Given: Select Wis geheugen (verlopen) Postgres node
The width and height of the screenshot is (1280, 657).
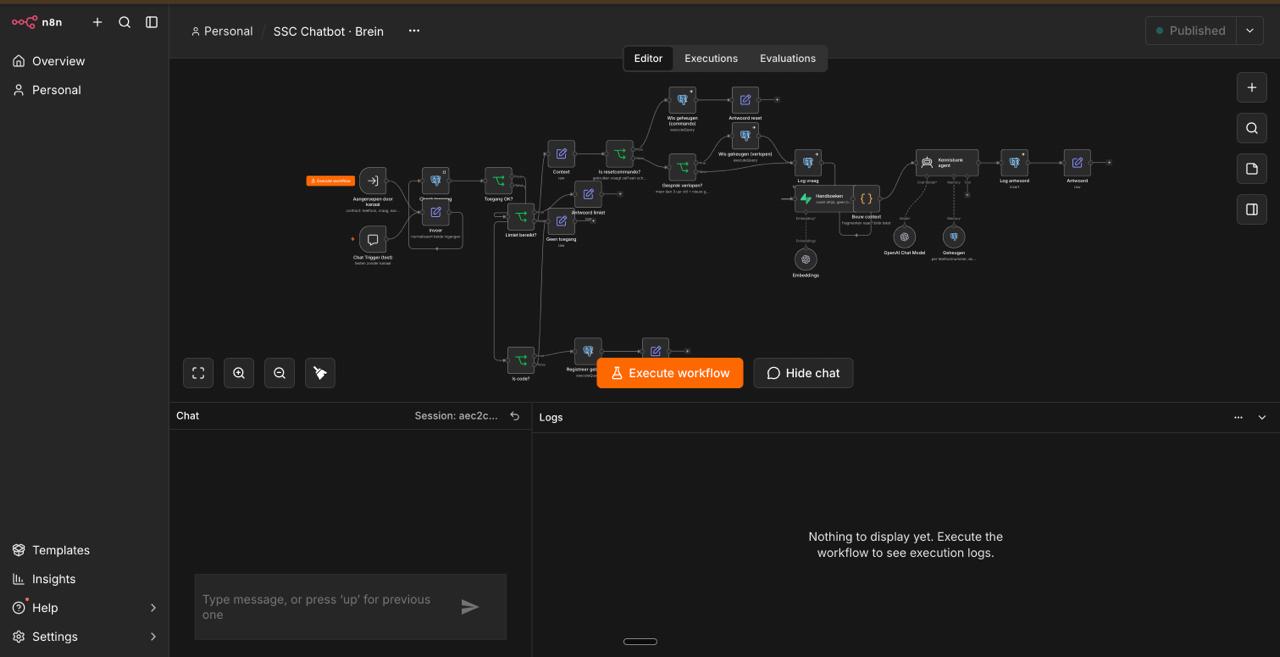Looking at the screenshot, I should tap(745, 136).
